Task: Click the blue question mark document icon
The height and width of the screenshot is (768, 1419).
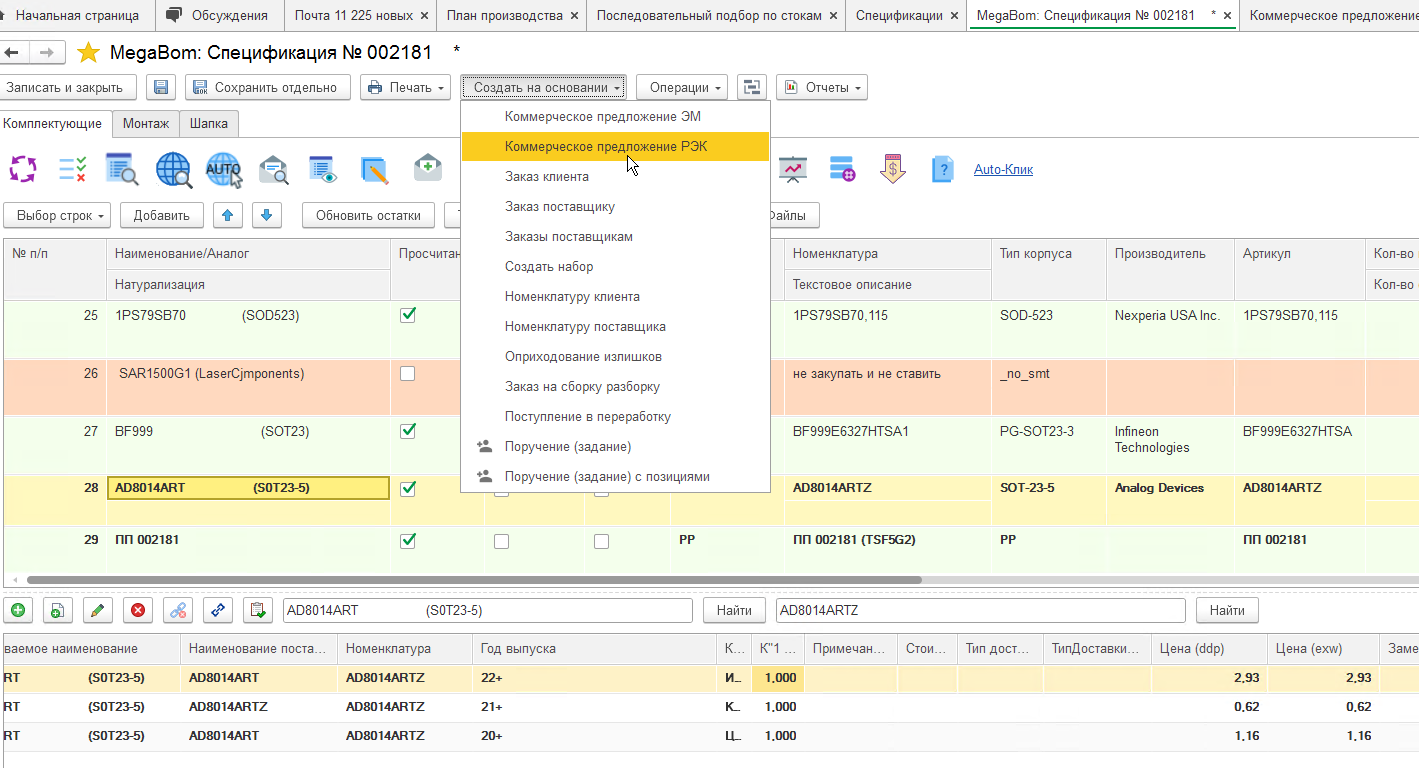Action: pos(941,169)
